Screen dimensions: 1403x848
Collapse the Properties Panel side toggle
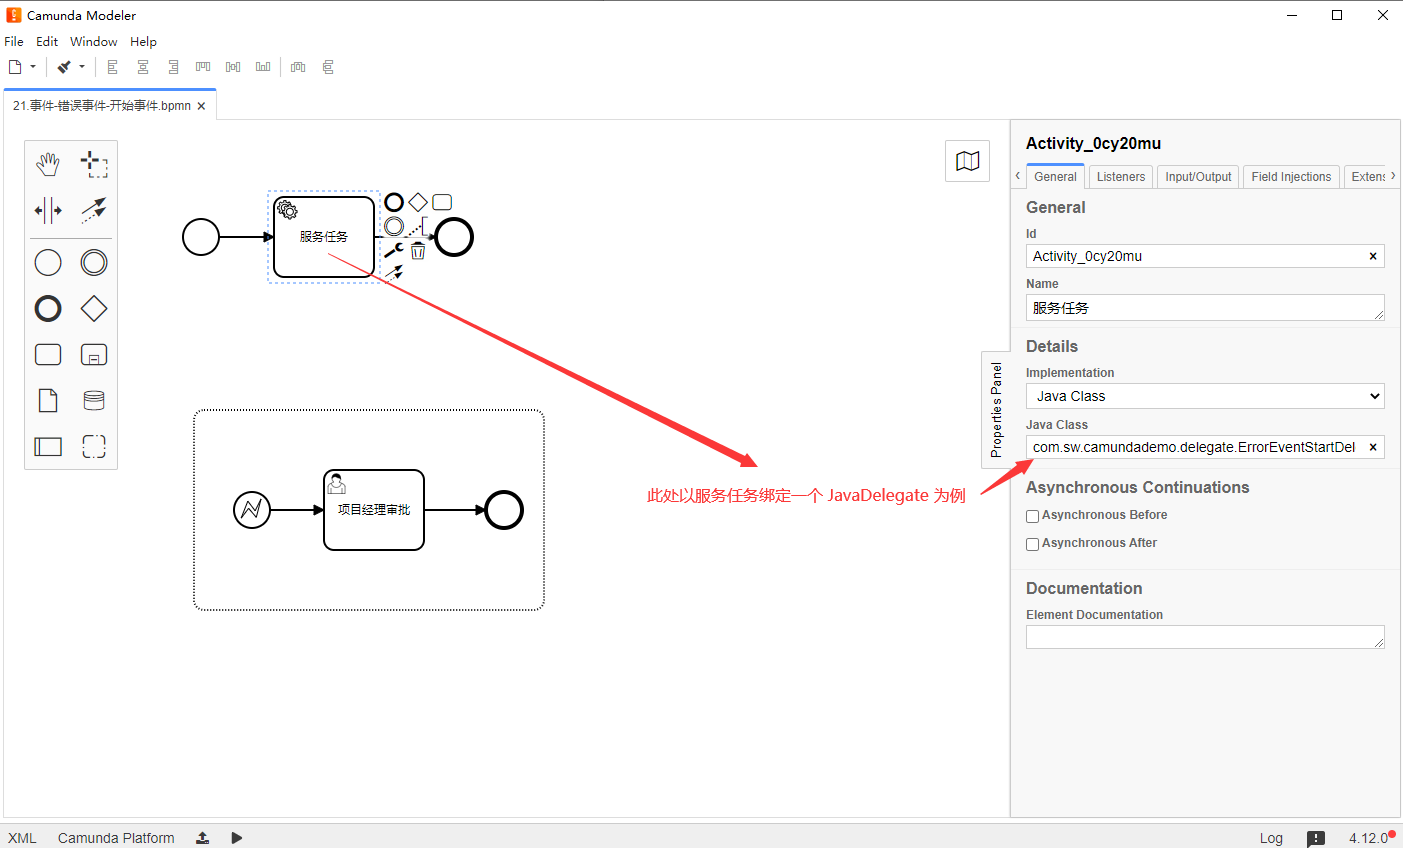(x=996, y=410)
